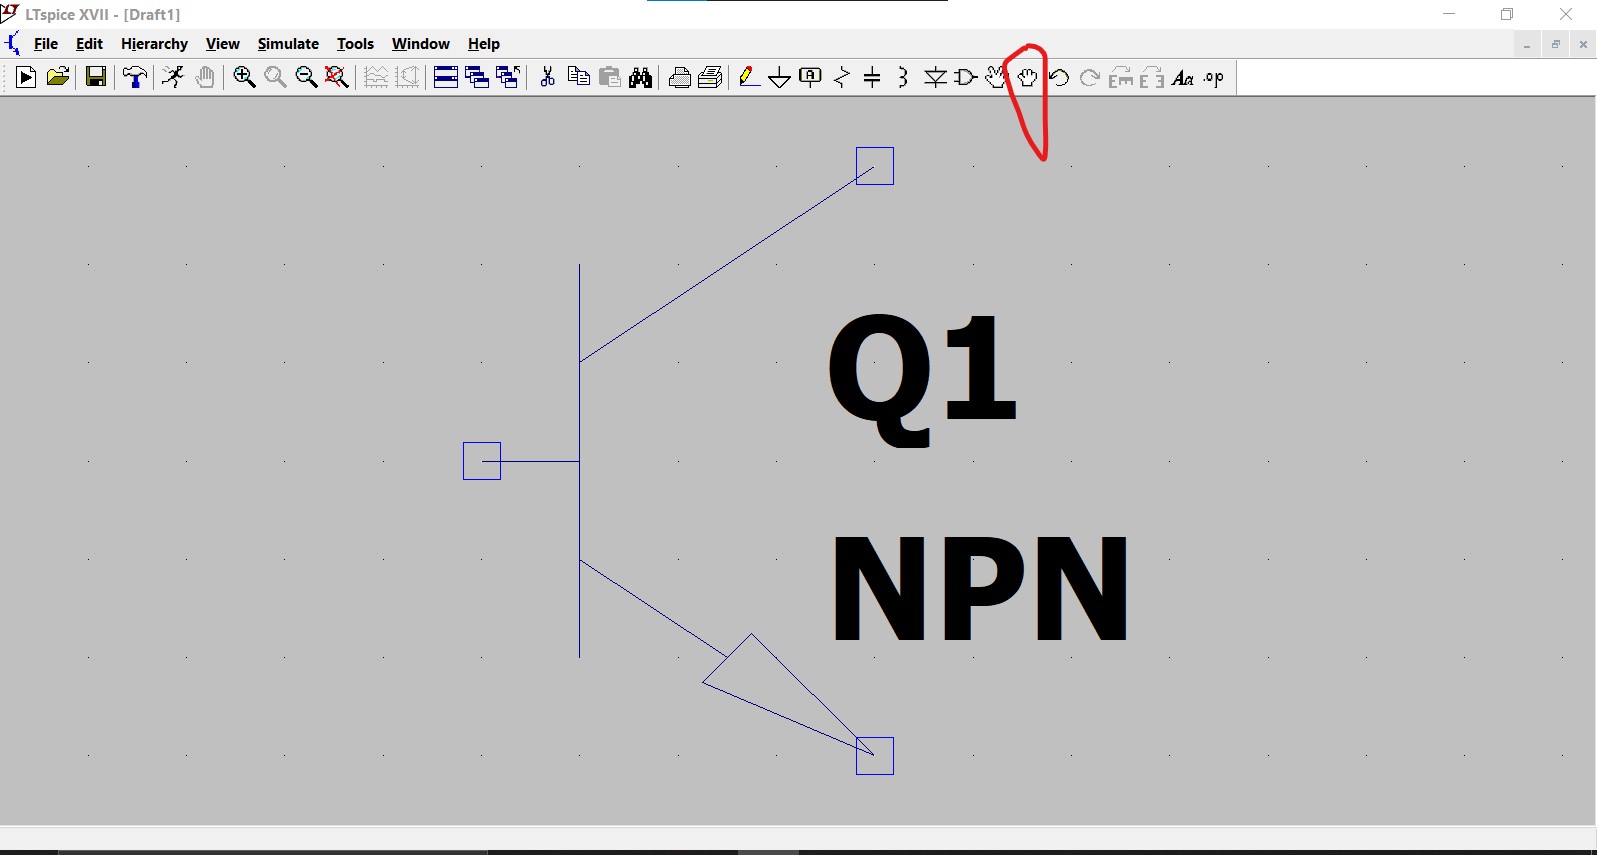Click the grayed Halt hand icon

click(x=205, y=78)
